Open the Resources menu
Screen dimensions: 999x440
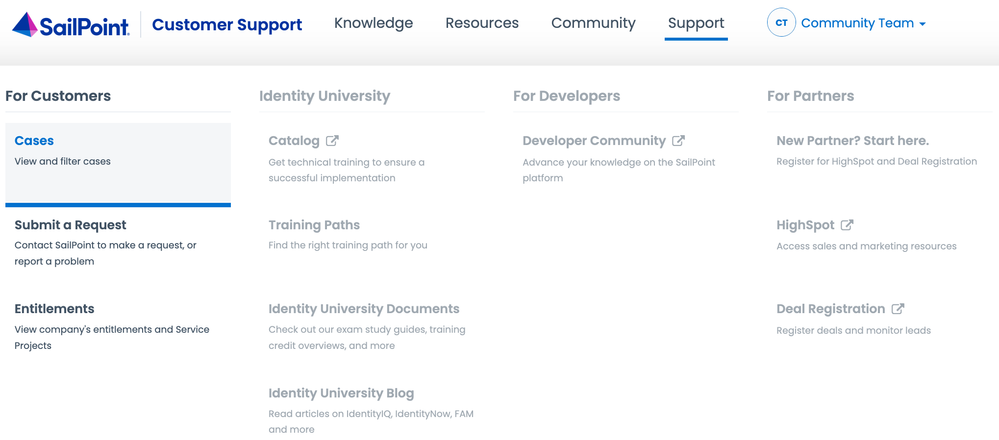[x=482, y=23]
